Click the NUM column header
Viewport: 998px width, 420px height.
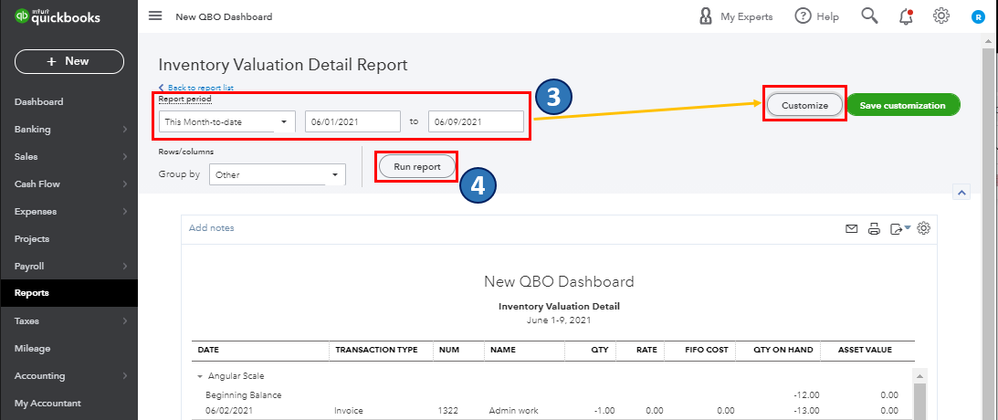point(447,350)
